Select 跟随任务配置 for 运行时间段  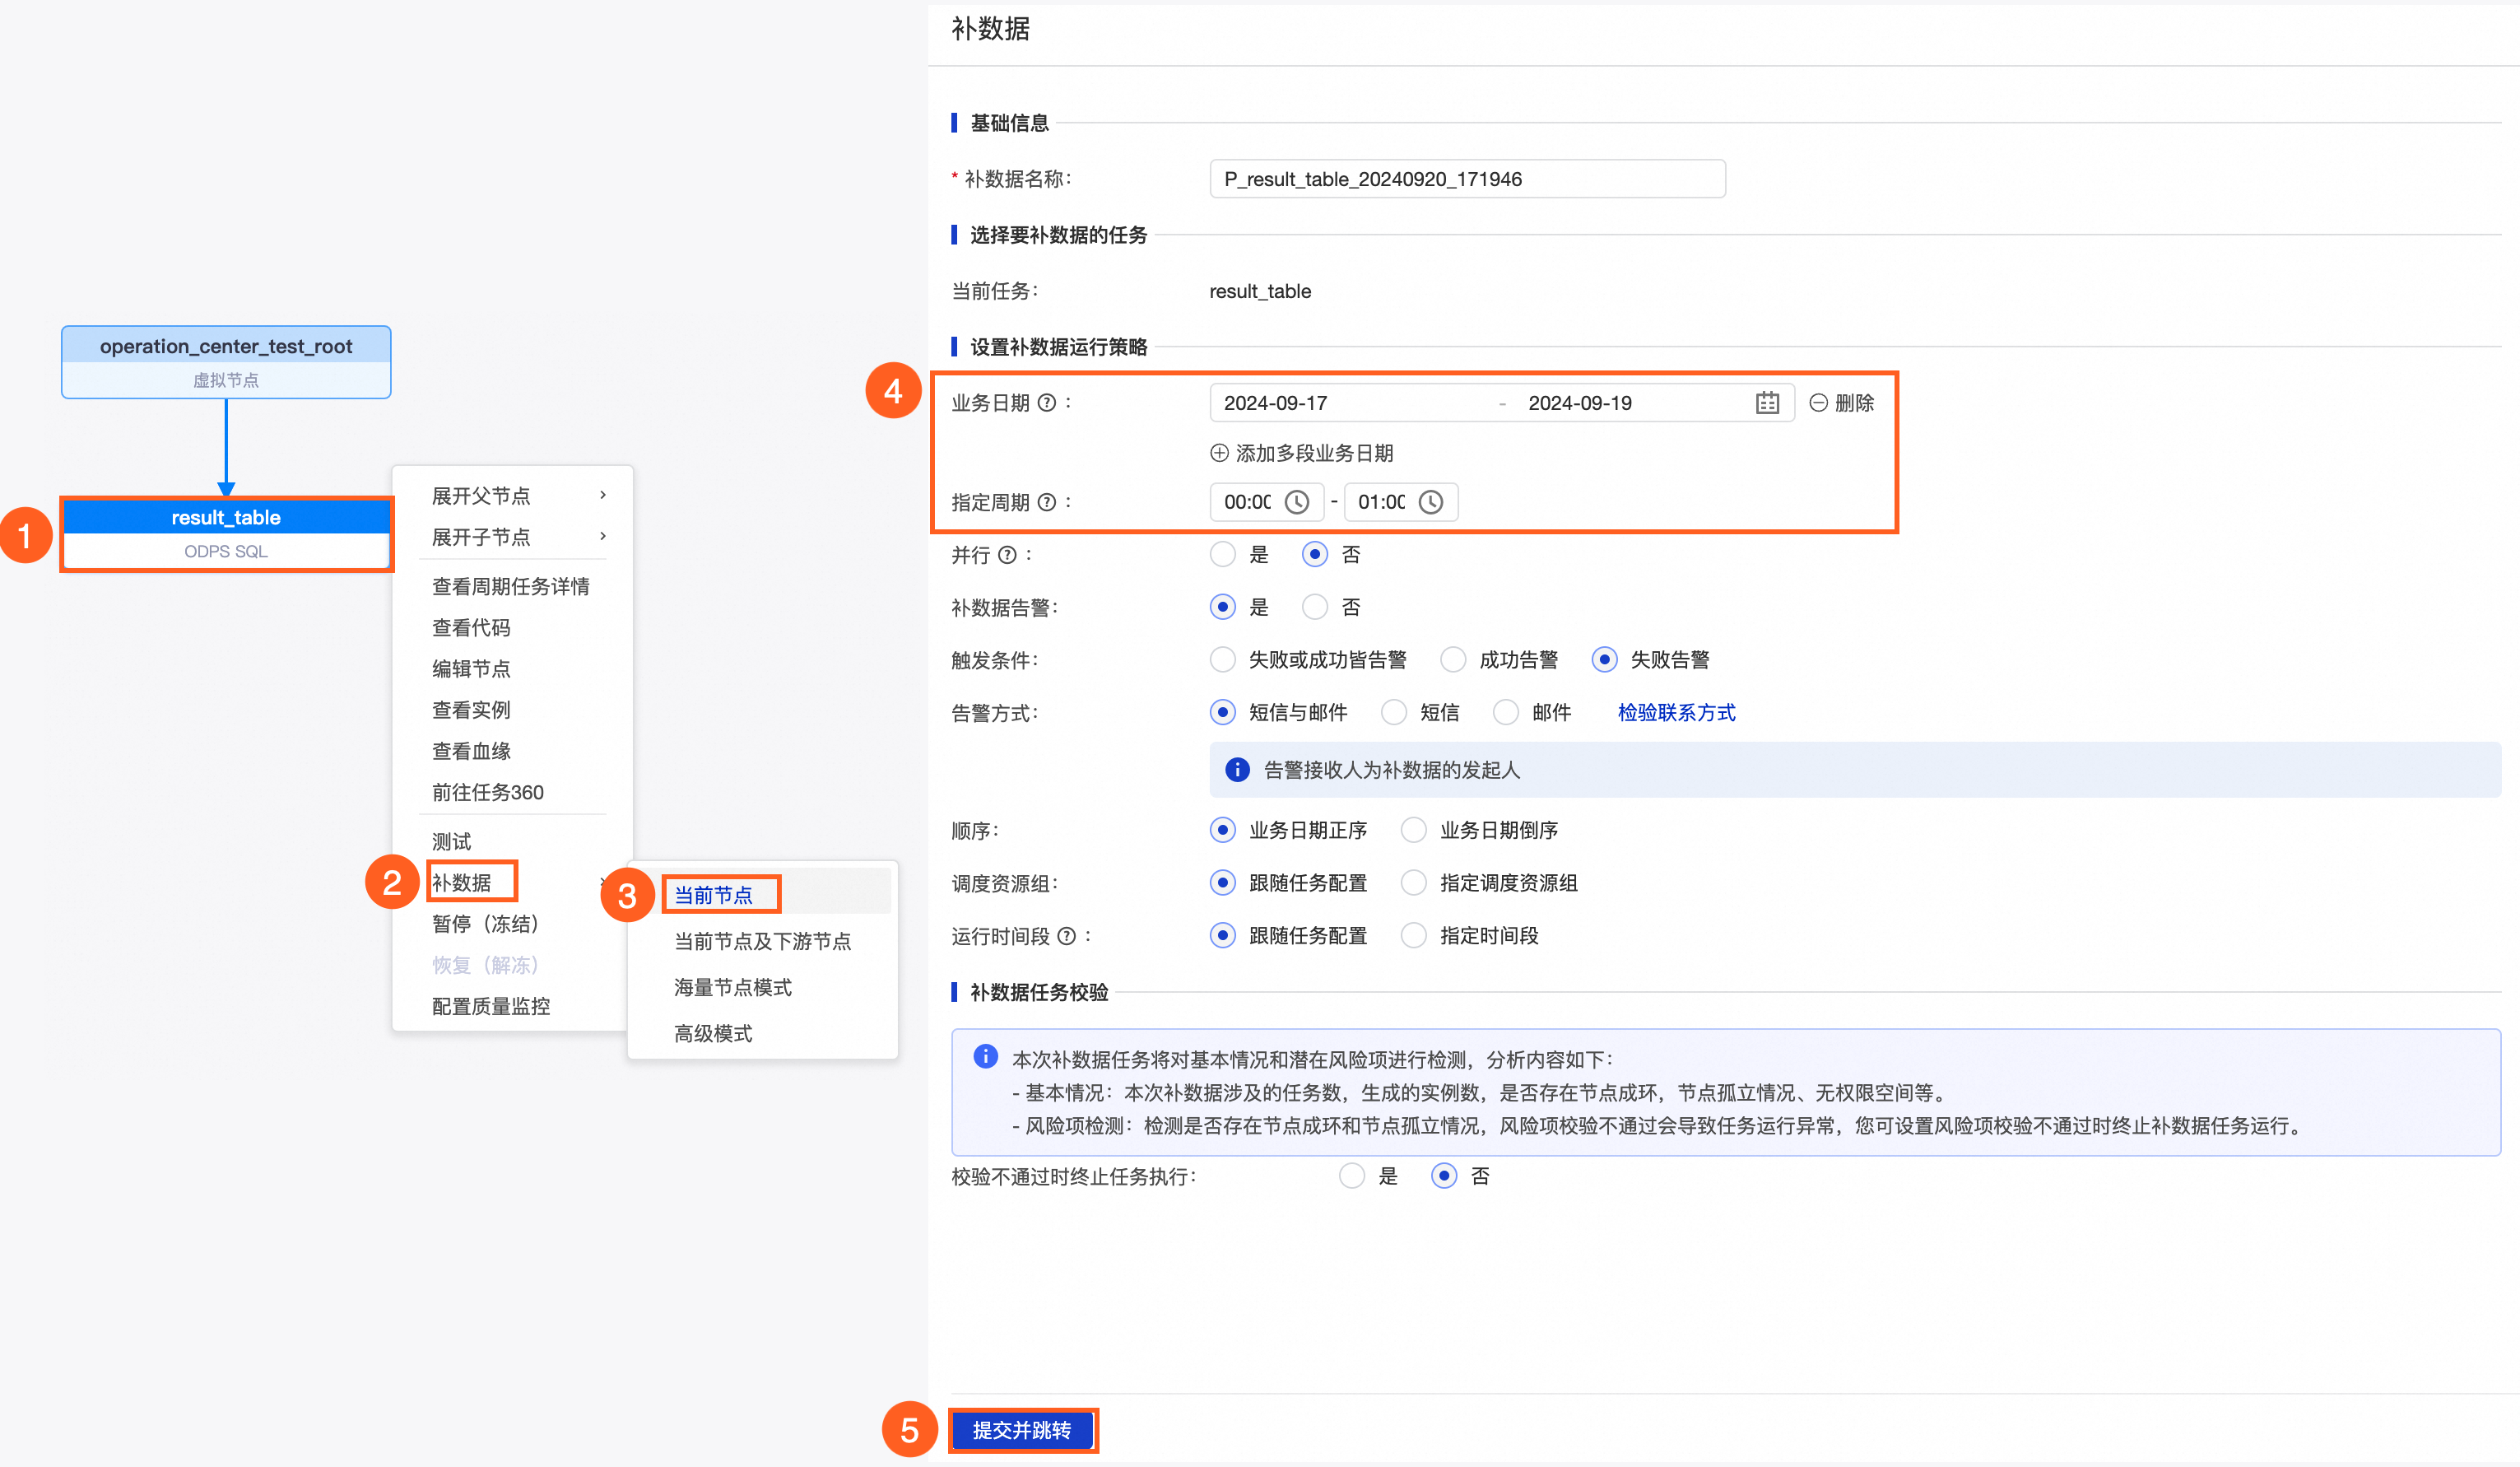pos(1222,935)
